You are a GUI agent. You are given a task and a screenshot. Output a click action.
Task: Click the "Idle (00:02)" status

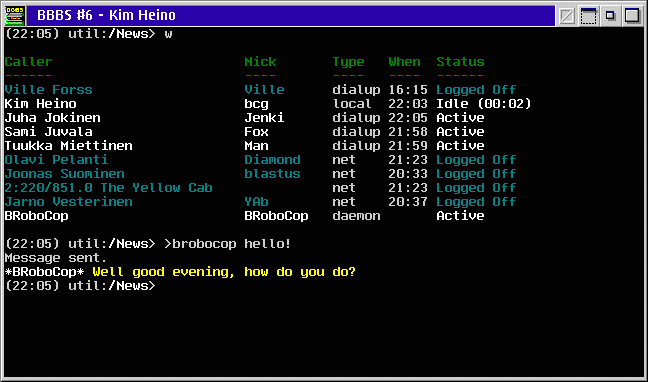coord(484,104)
